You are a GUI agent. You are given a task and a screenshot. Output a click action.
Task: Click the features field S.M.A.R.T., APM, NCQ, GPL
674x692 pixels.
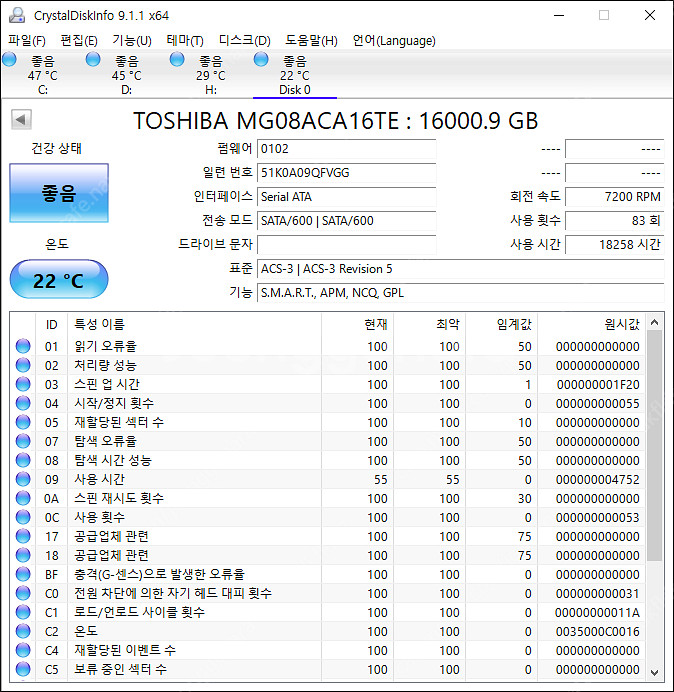point(460,292)
